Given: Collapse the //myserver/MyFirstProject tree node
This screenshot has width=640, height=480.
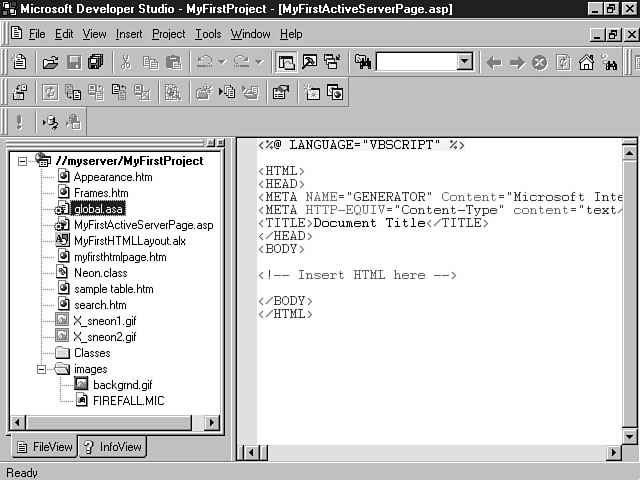Looking at the screenshot, I should pos(23,160).
